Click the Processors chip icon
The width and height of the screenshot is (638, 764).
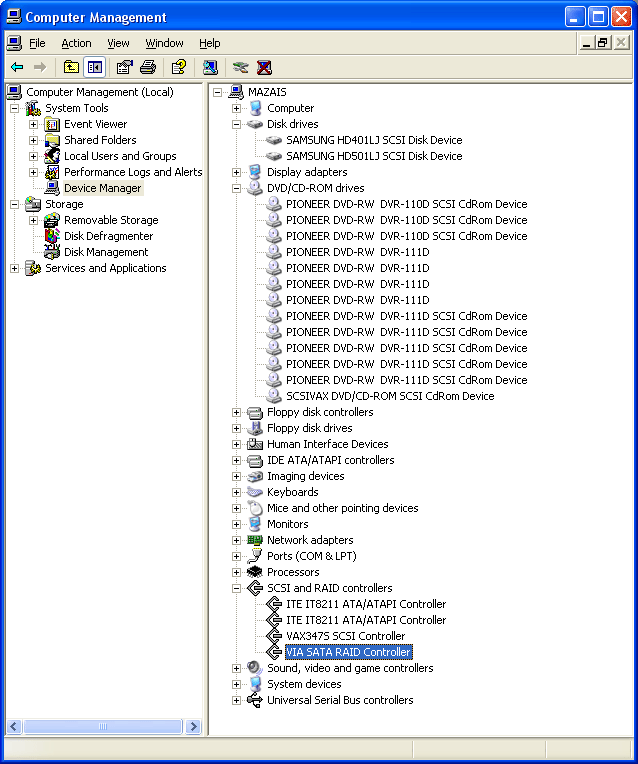pos(255,572)
